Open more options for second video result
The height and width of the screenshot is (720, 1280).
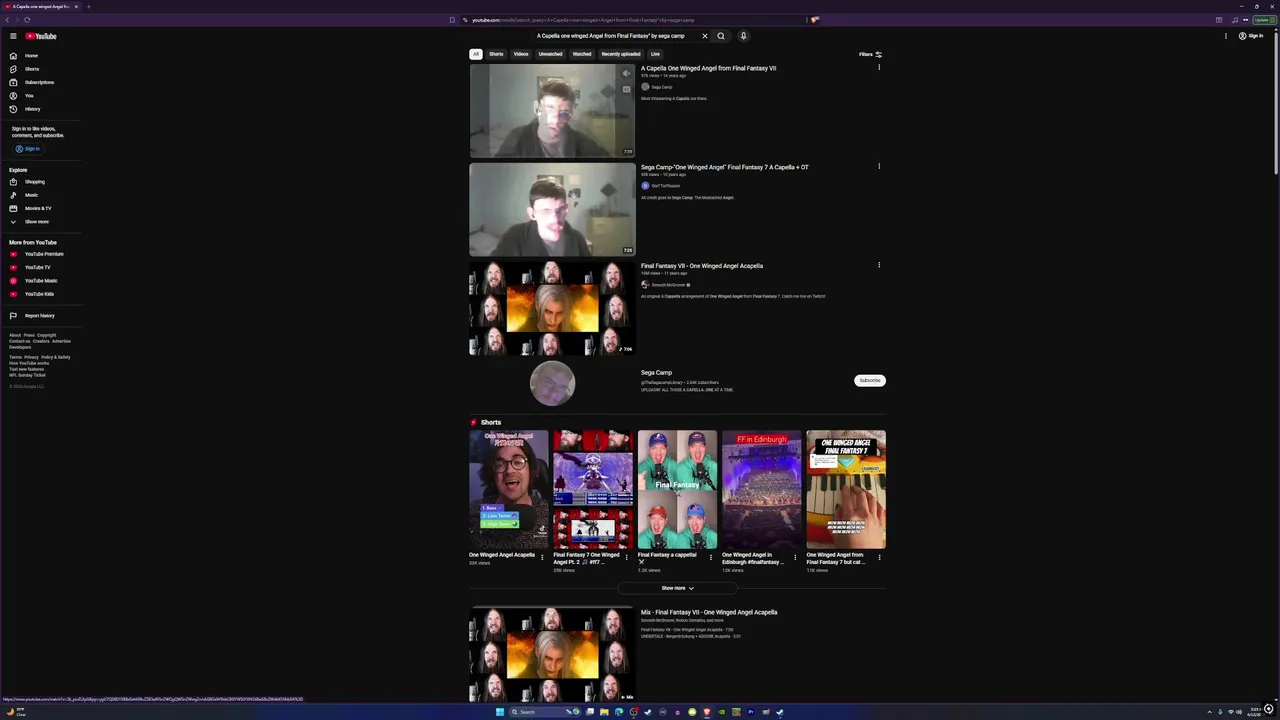[x=879, y=166]
